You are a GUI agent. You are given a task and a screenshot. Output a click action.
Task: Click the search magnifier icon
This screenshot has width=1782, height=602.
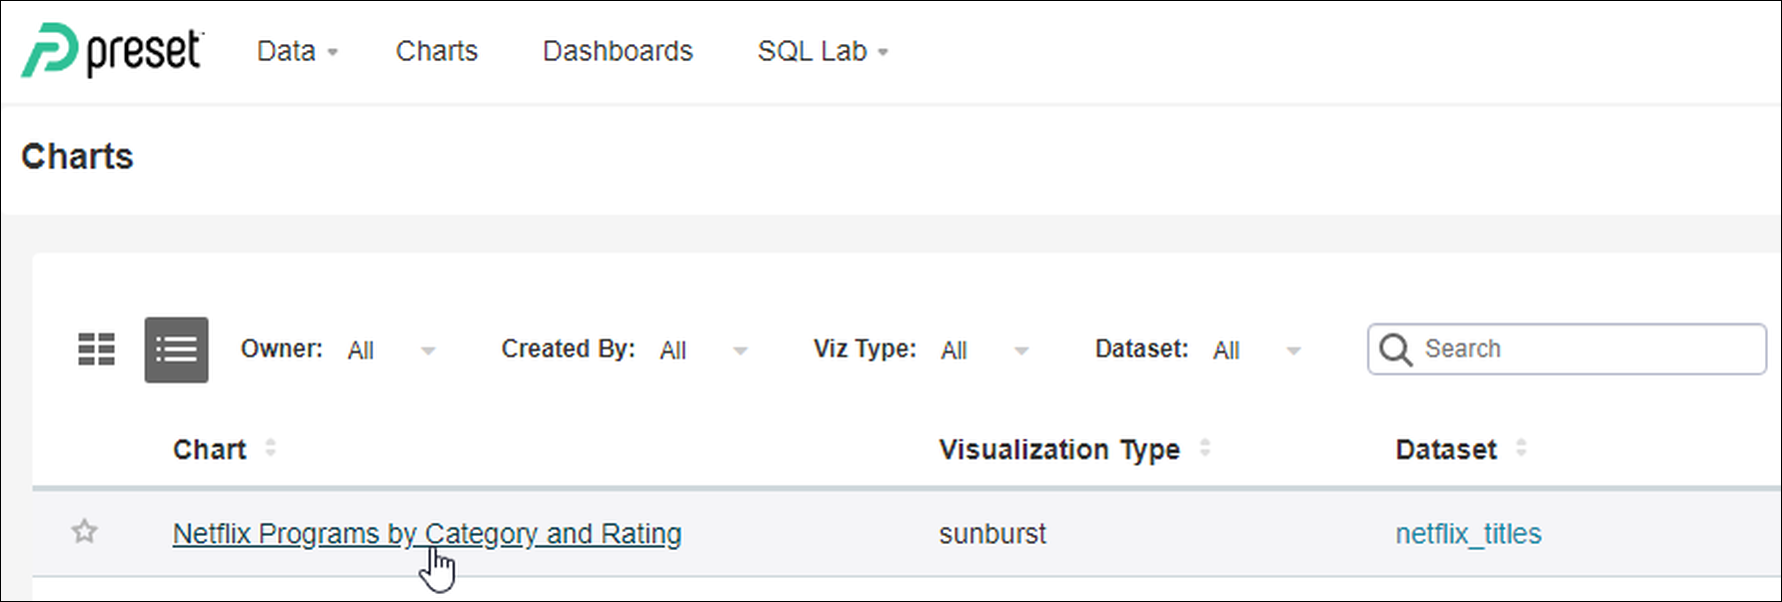point(1395,350)
